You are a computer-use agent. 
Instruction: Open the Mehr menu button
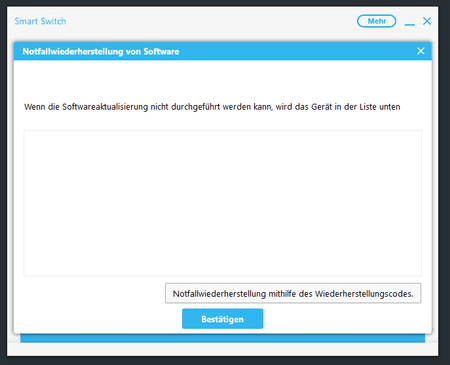[x=376, y=21]
